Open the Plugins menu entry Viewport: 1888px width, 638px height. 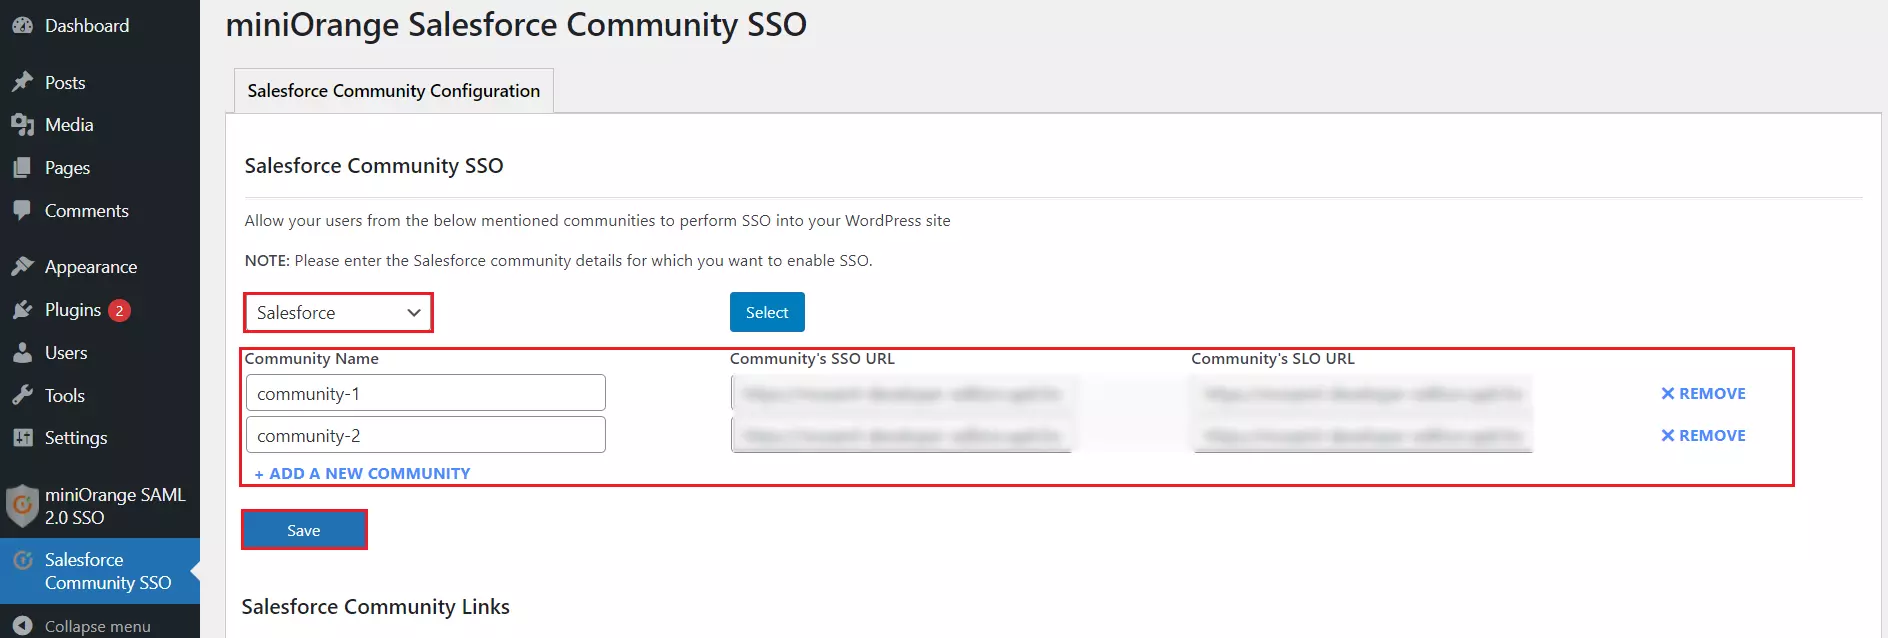click(100, 310)
